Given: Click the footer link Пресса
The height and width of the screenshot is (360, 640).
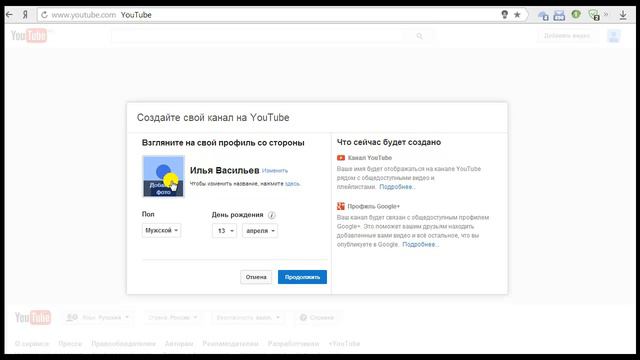Looking at the screenshot, I should (x=70, y=344).
